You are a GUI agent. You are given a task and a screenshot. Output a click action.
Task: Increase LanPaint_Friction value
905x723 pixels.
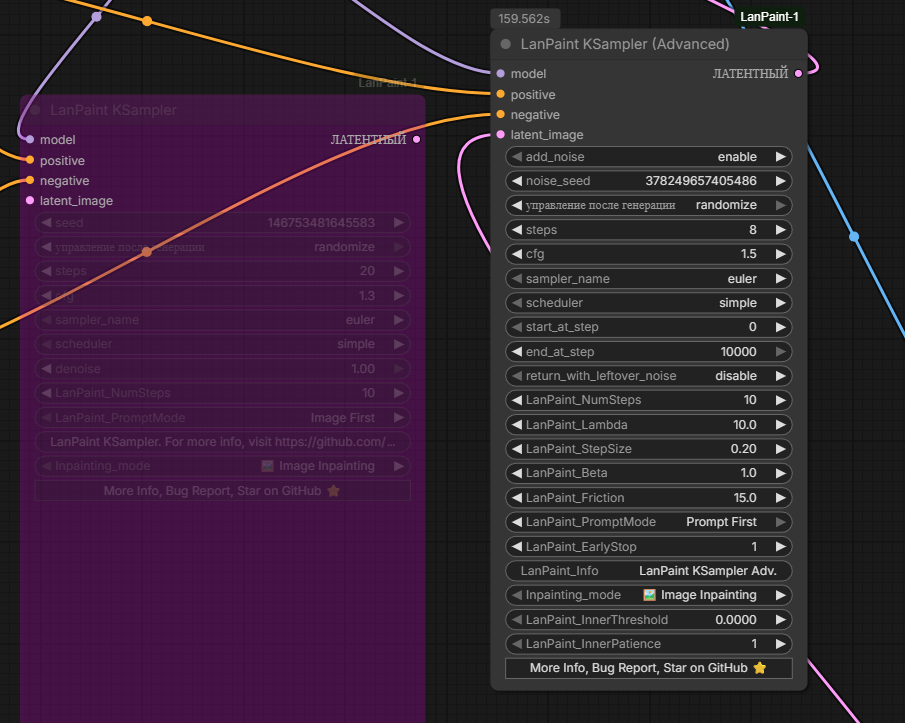pyautogui.click(x=780, y=497)
